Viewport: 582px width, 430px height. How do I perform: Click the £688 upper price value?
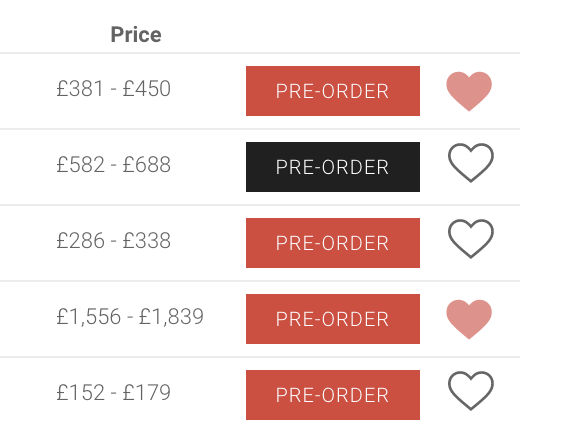147,164
